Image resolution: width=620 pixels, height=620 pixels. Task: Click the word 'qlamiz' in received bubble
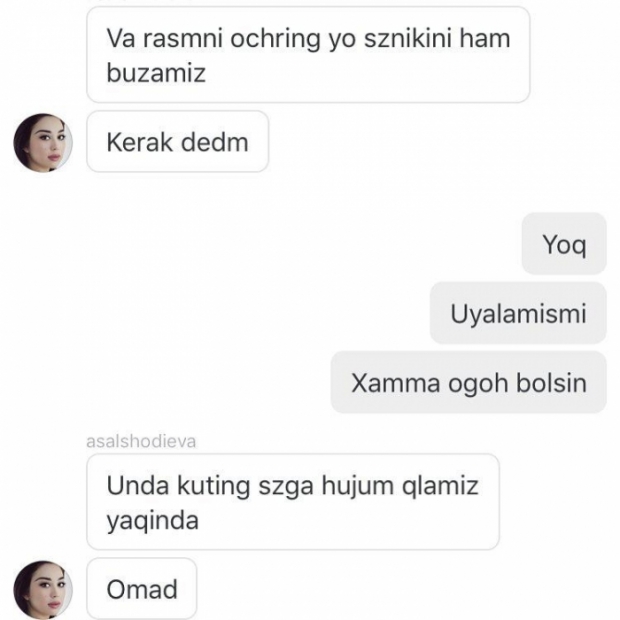point(440,486)
